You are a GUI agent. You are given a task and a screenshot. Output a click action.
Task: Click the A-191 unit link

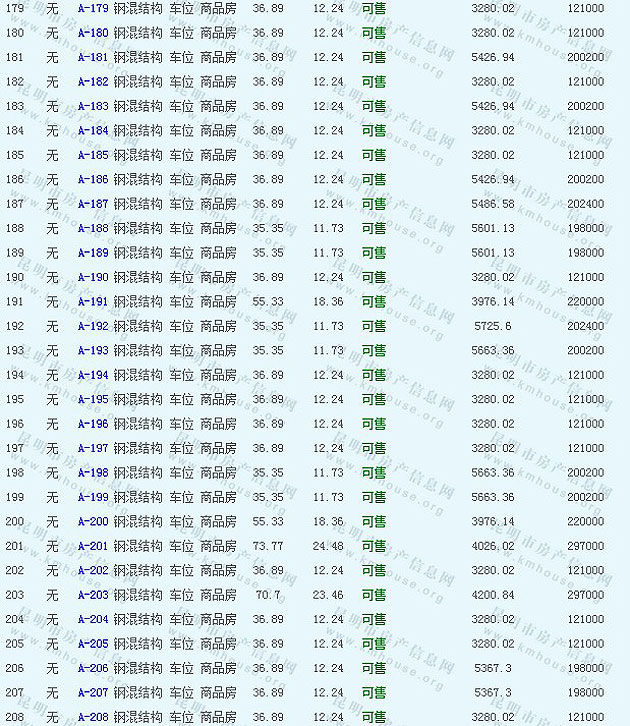(x=93, y=302)
